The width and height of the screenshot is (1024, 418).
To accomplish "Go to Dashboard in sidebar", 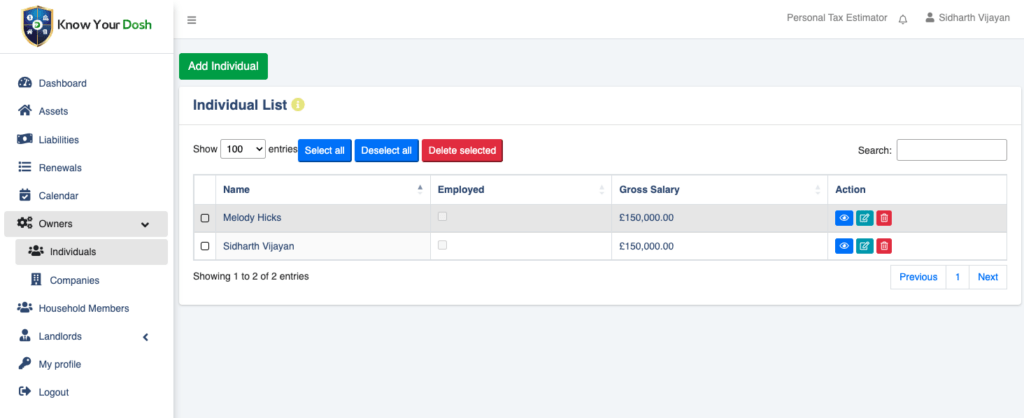I will click(62, 83).
